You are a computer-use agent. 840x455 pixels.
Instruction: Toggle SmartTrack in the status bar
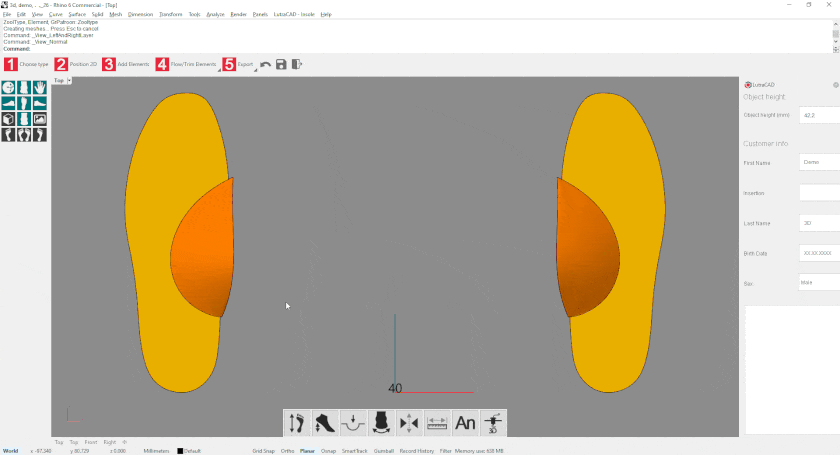355,451
